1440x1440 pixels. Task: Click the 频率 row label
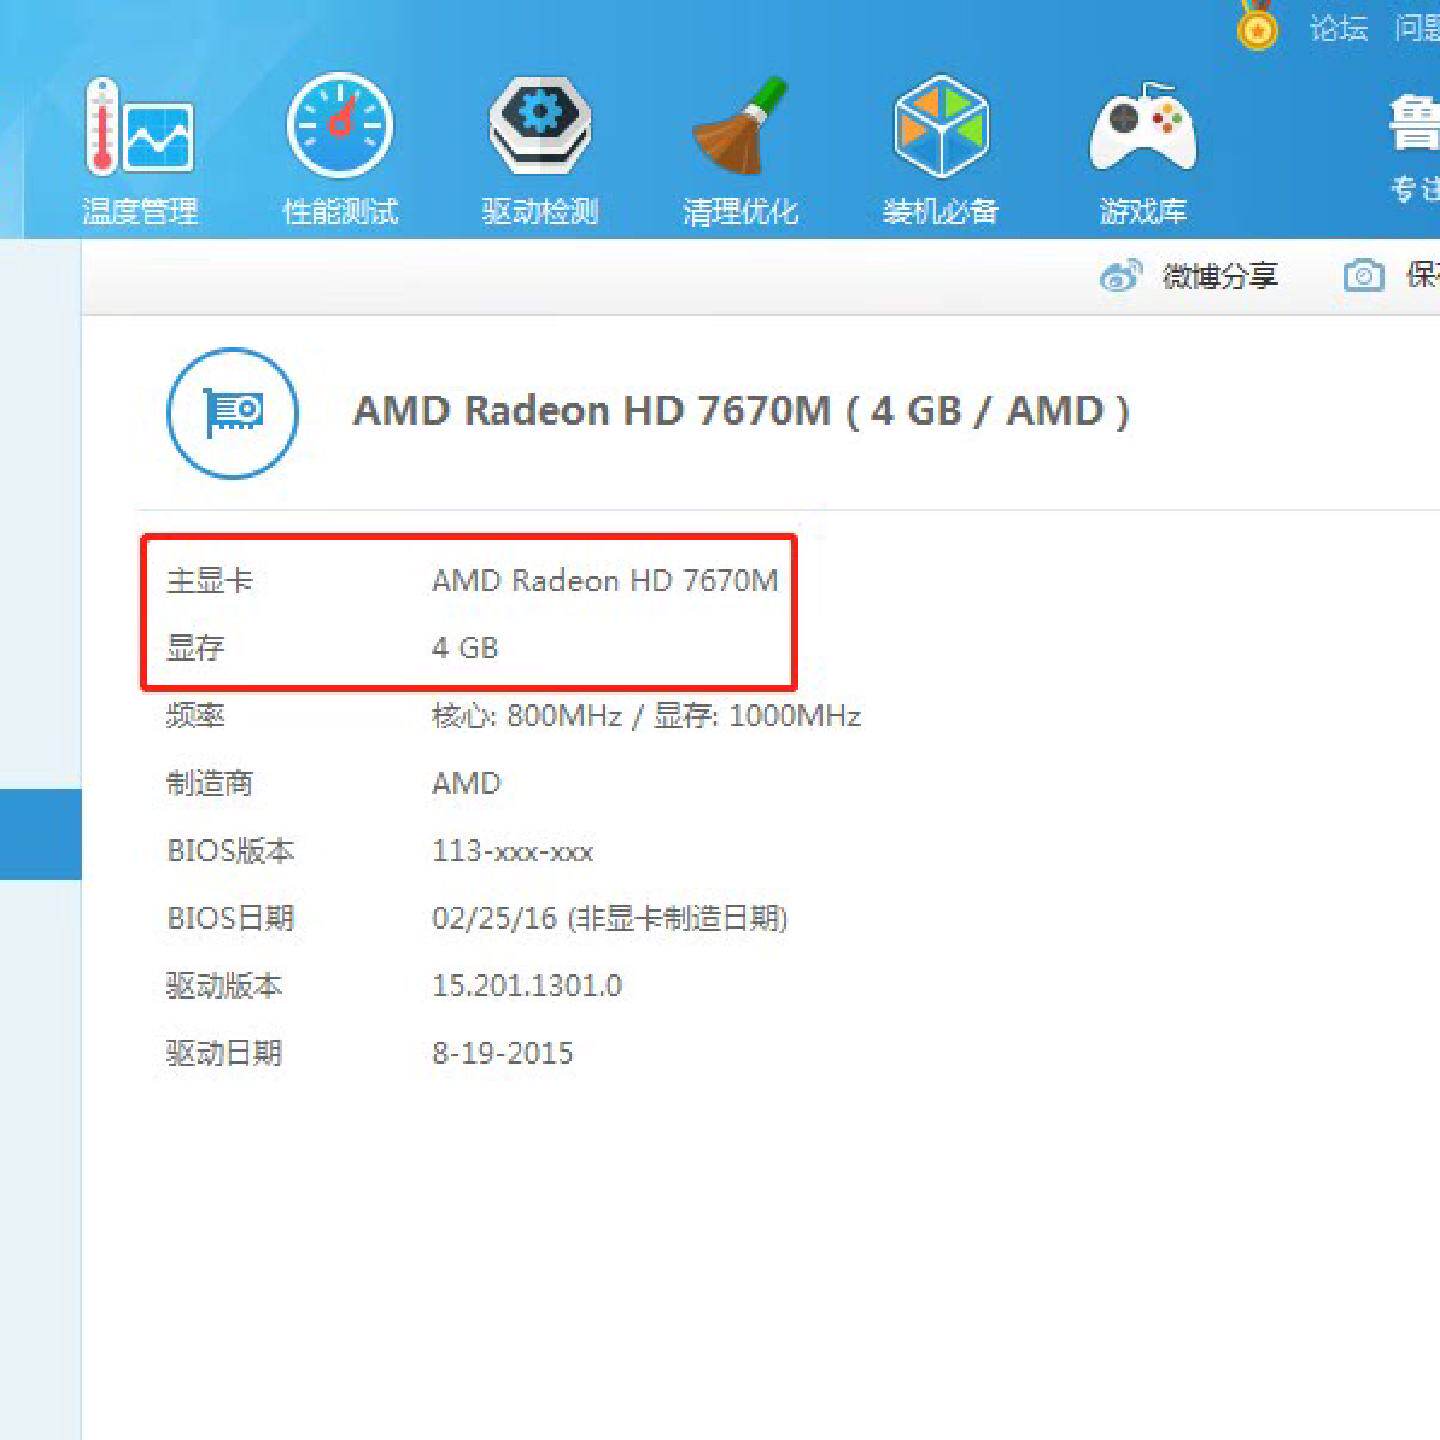[x=195, y=716]
